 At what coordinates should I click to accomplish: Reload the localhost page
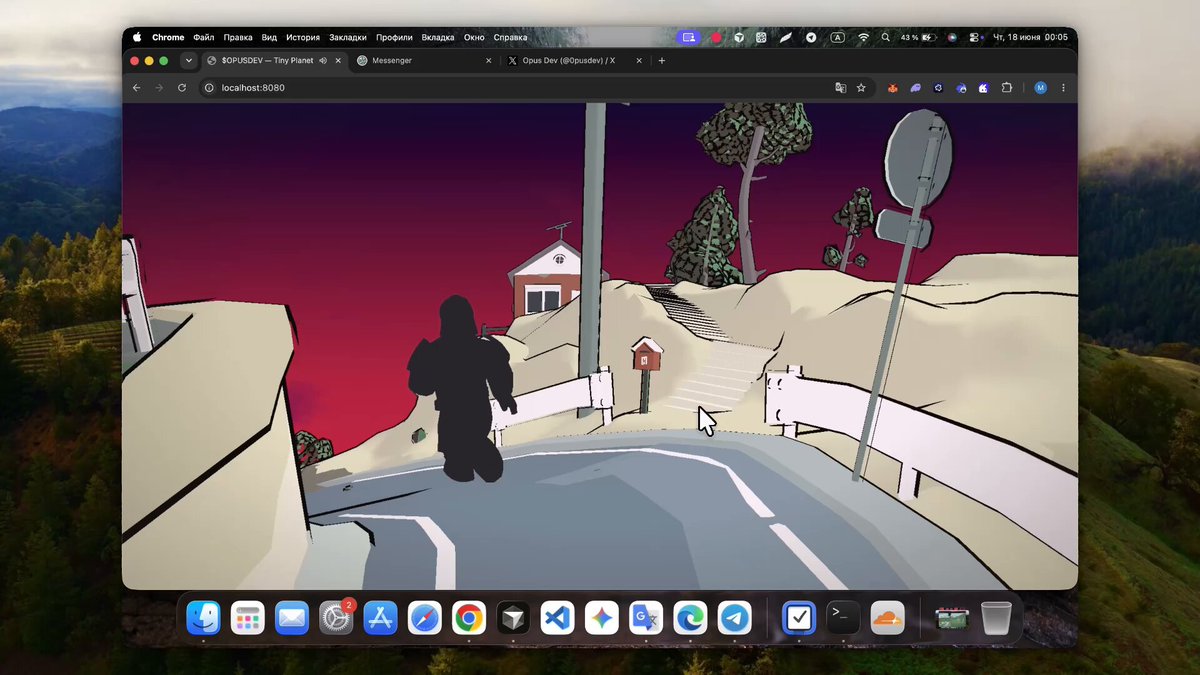click(182, 88)
